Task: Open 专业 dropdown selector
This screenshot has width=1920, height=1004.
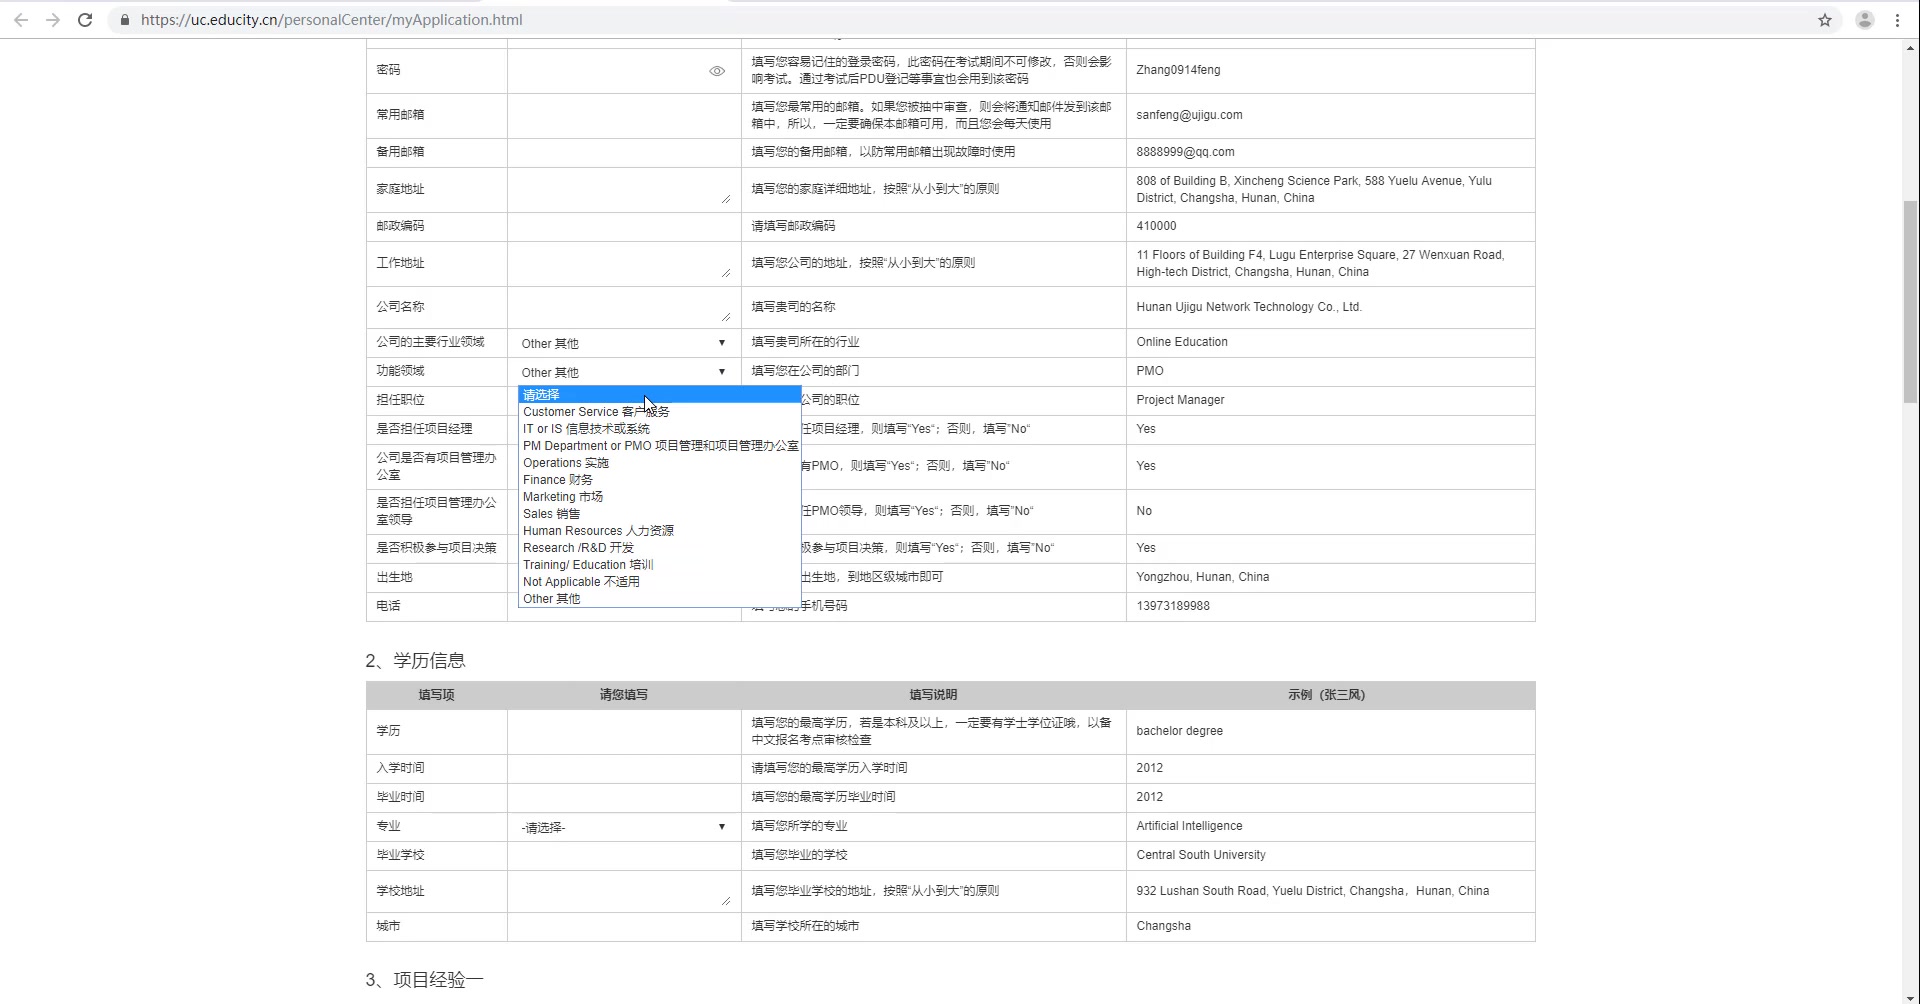Action: click(x=624, y=827)
